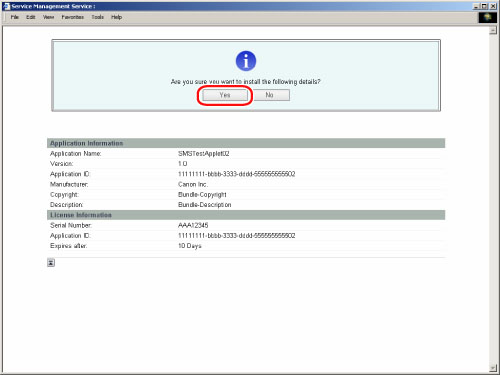
Task: Select the serial number AAA12345
Action: click(x=193, y=225)
